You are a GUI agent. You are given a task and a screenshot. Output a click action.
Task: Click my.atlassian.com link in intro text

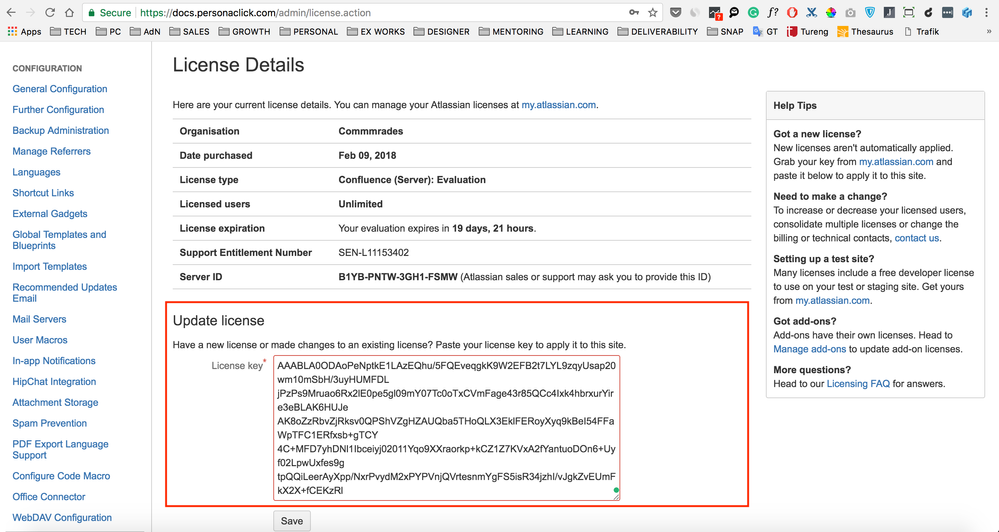tap(559, 105)
